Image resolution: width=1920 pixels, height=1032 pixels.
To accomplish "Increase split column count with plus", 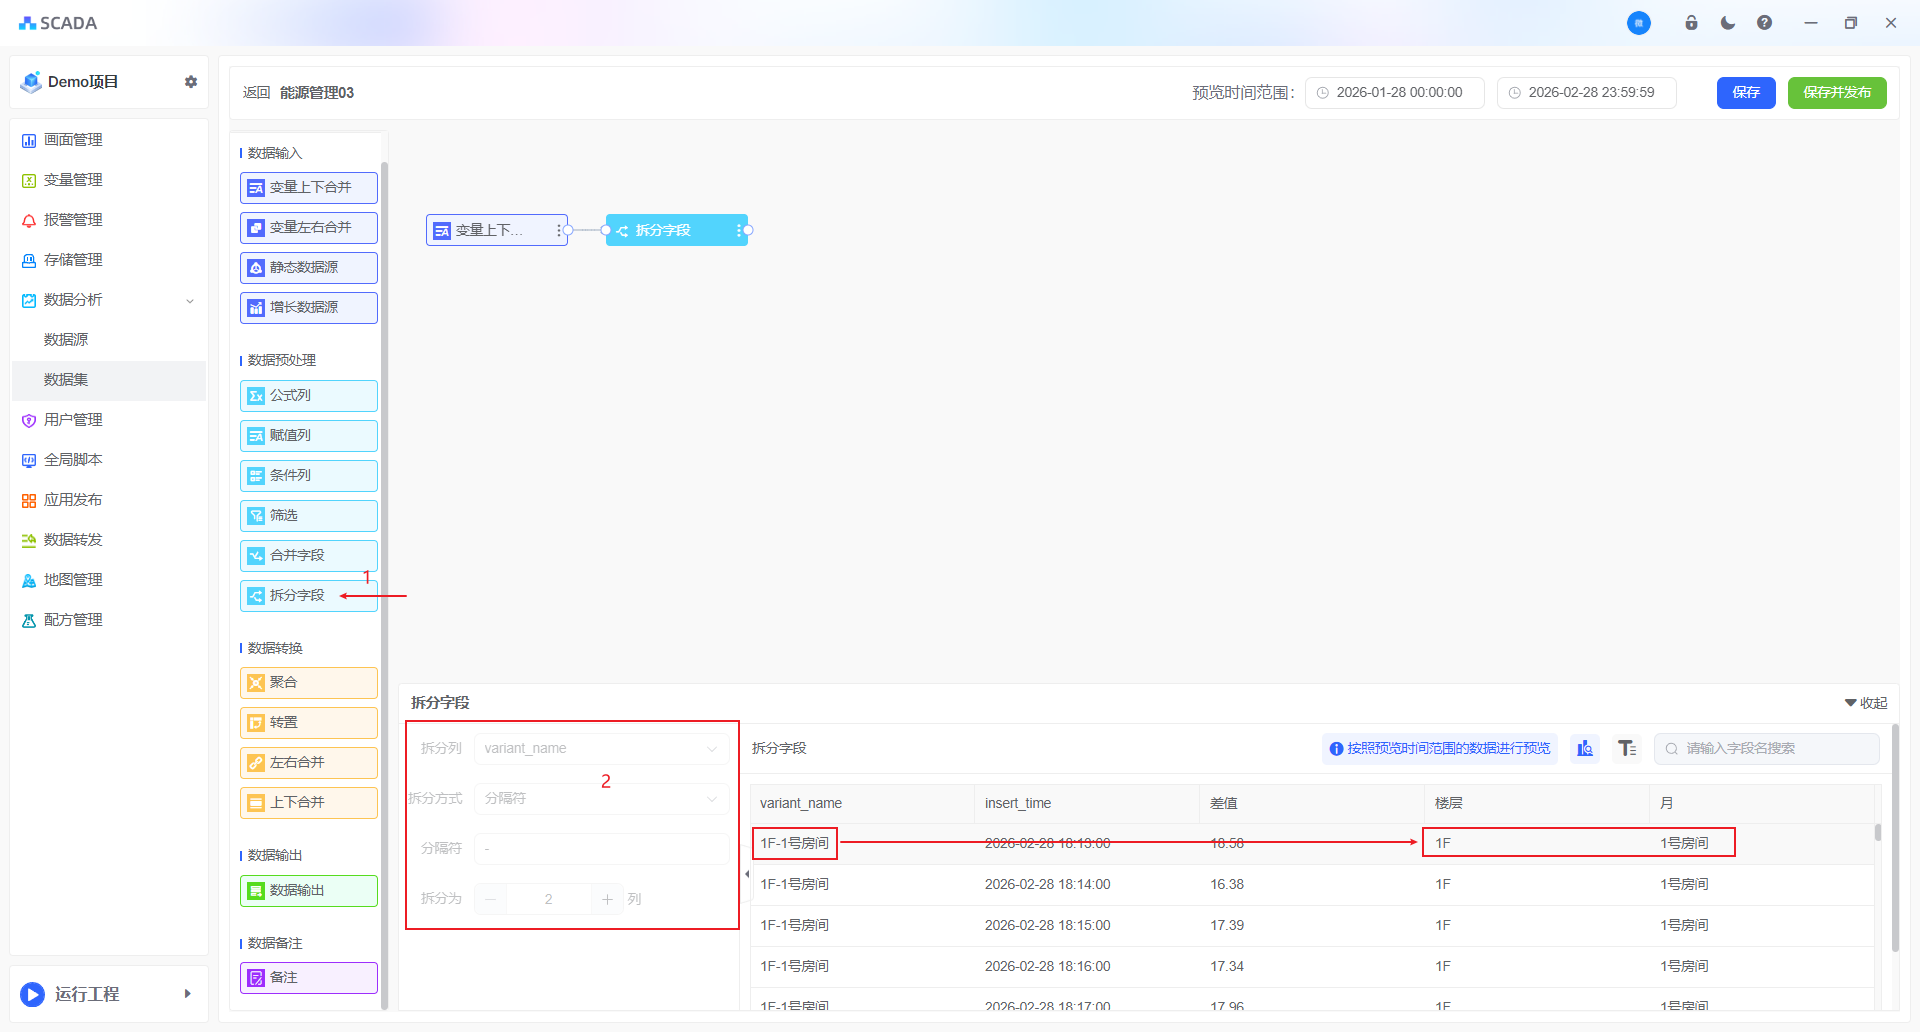I will [607, 899].
